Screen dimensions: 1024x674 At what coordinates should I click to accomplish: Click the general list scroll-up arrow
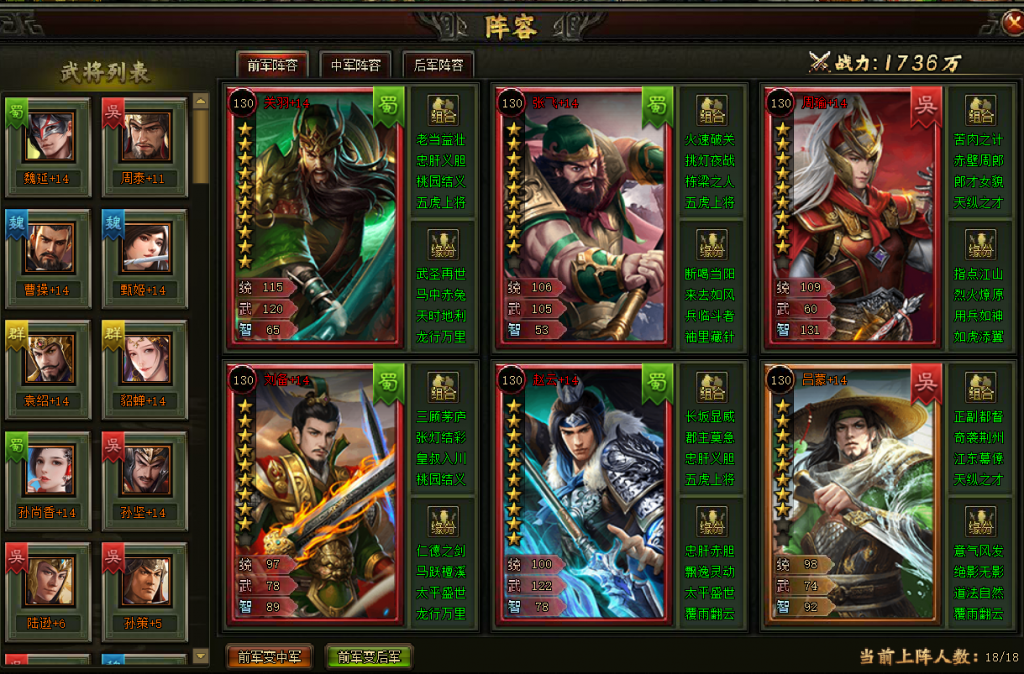200,101
